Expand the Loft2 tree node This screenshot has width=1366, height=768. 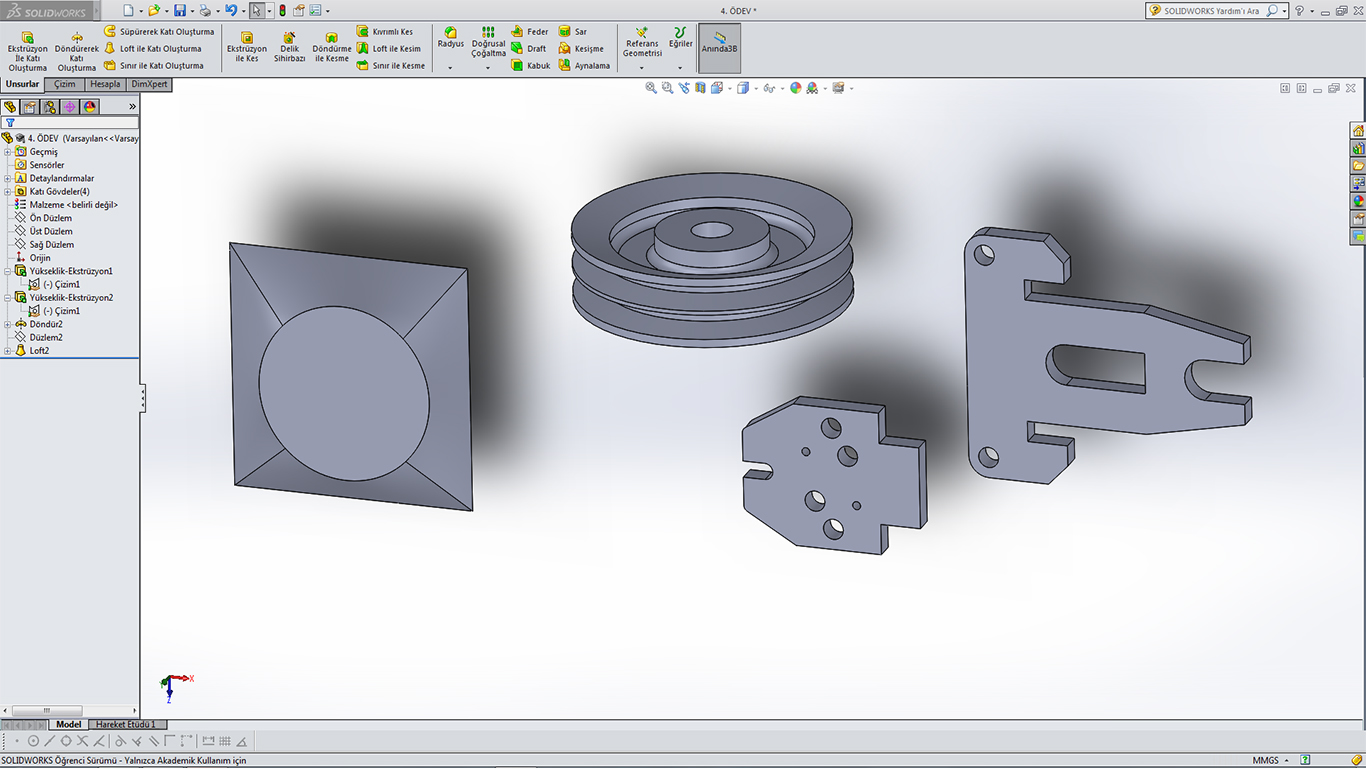(x=8, y=351)
